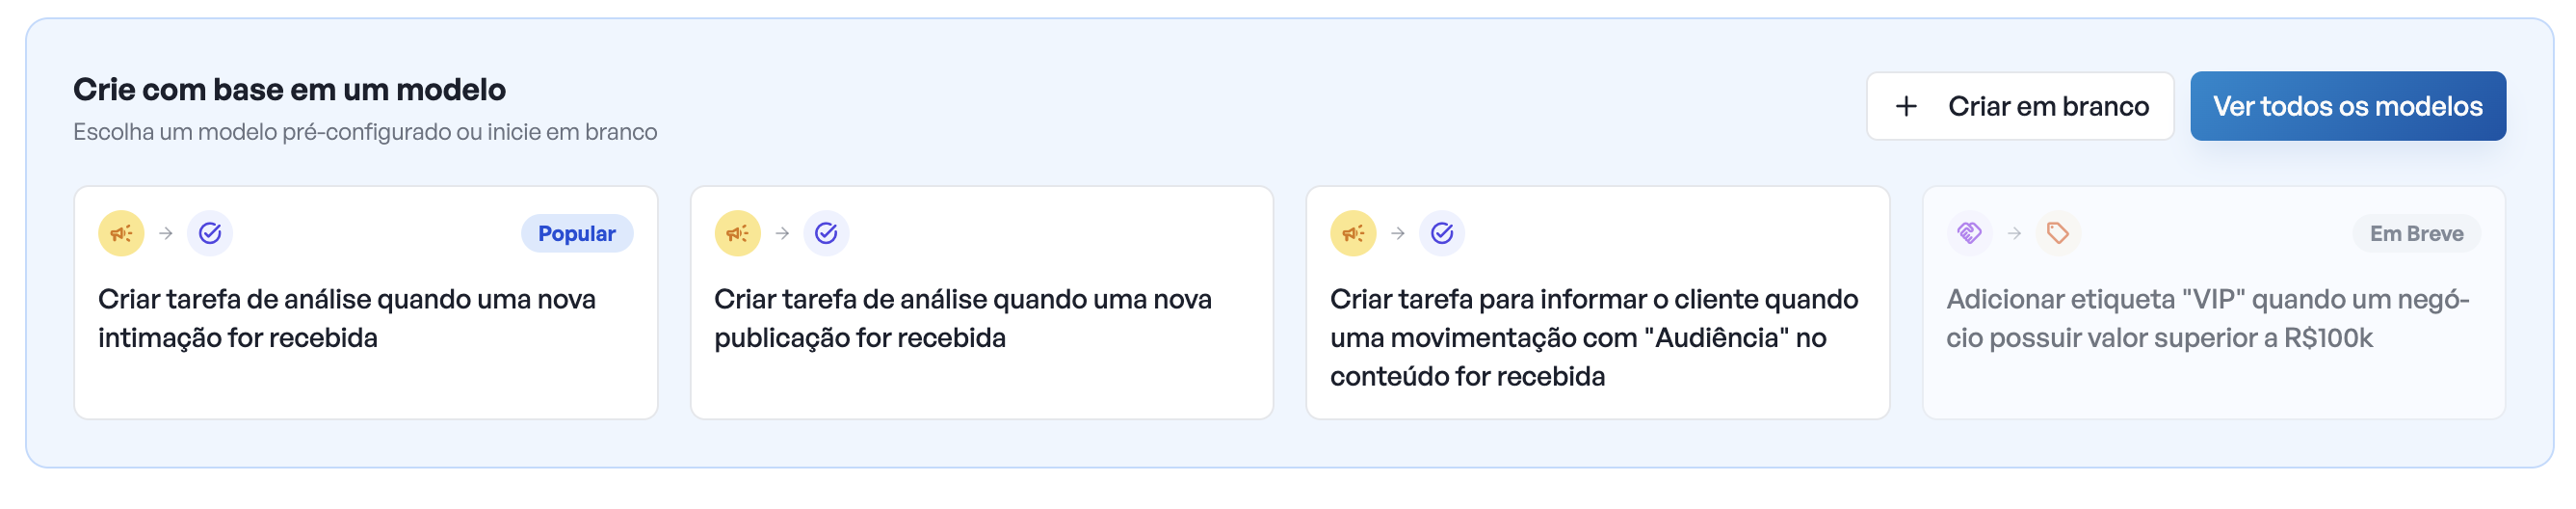Click megaphone icon on Audiência movimentação card
The image size is (2576, 509).
pyautogui.click(x=1353, y=233)
